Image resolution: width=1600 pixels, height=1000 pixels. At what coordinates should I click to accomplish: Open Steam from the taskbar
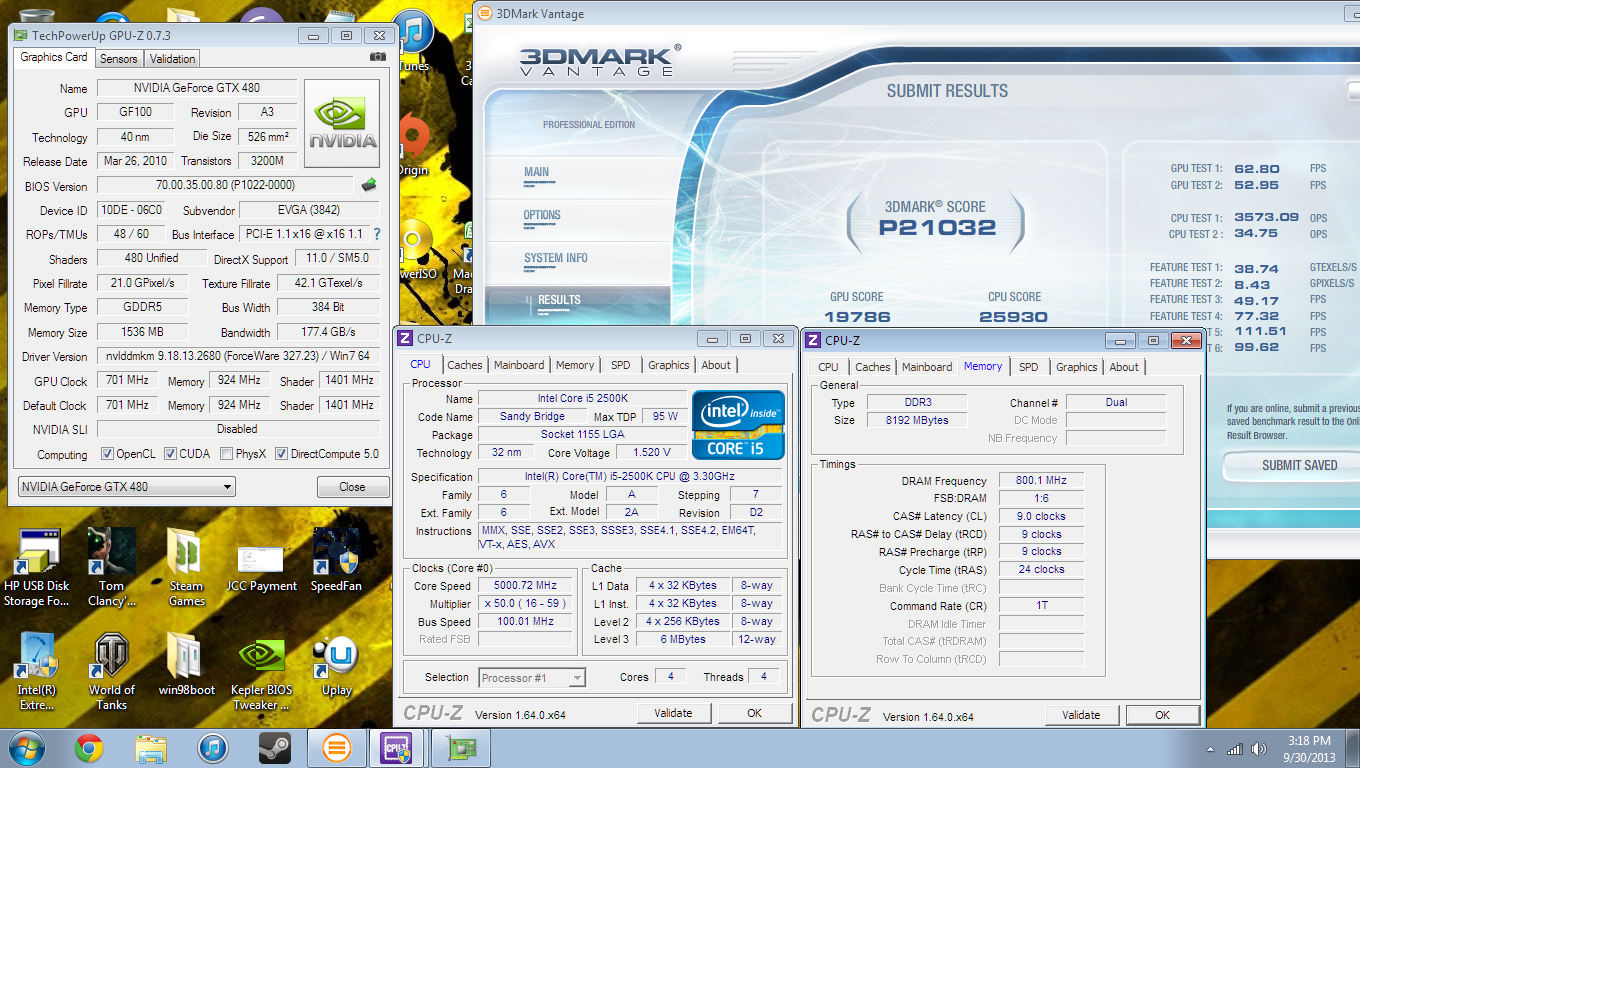pyautogui.click(x=275, y=748)
